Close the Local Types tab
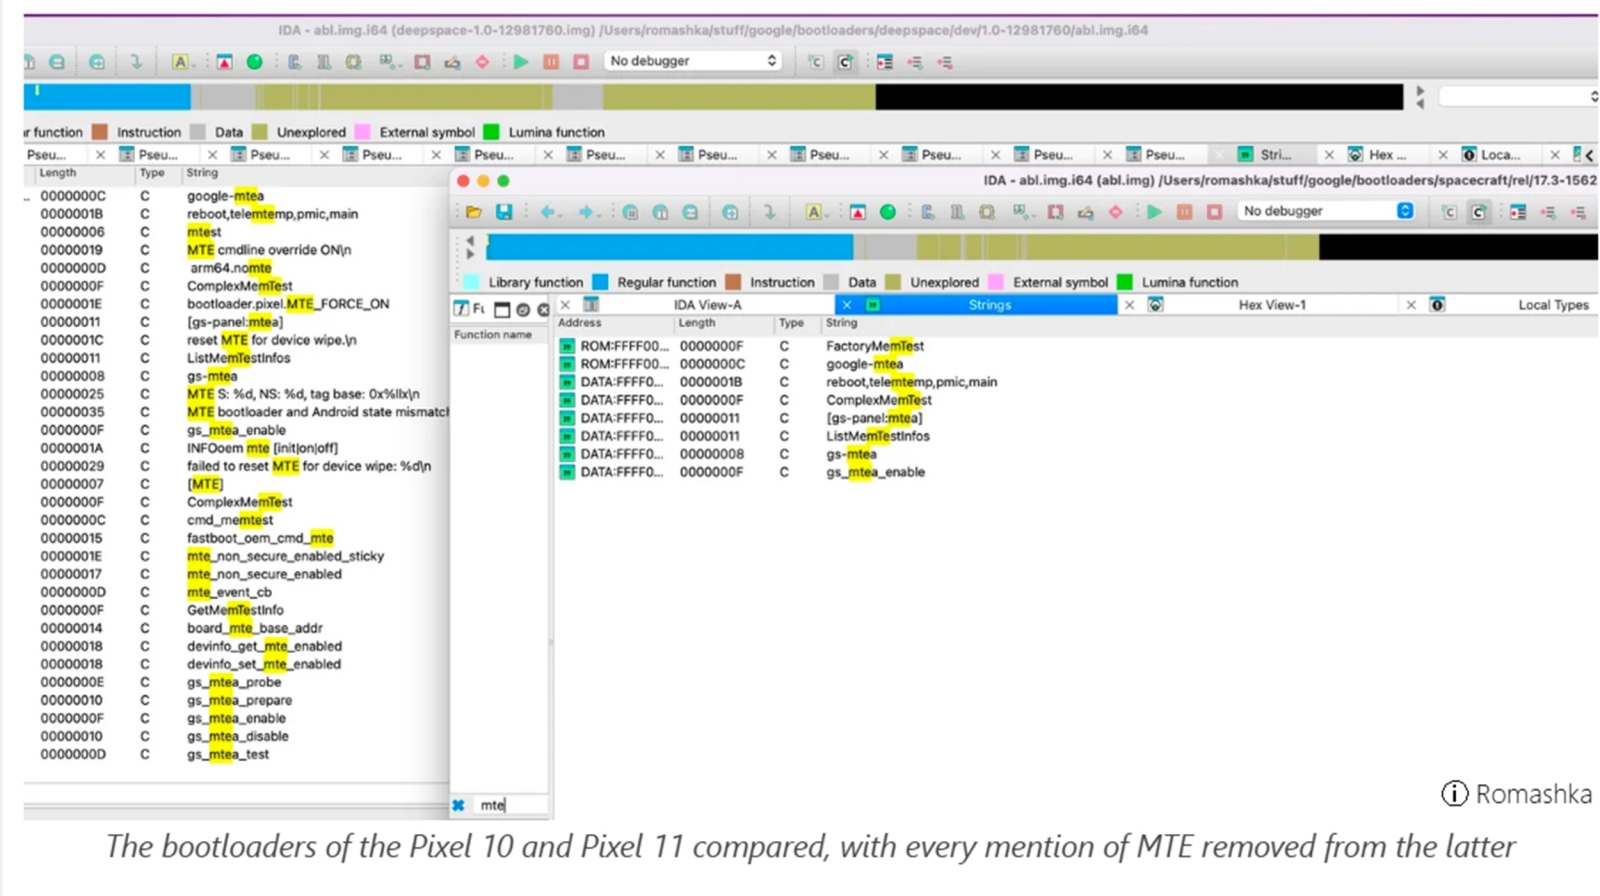Image resolution: width=1600 pixels, height=896 pixels. (x=1411, y=305)
